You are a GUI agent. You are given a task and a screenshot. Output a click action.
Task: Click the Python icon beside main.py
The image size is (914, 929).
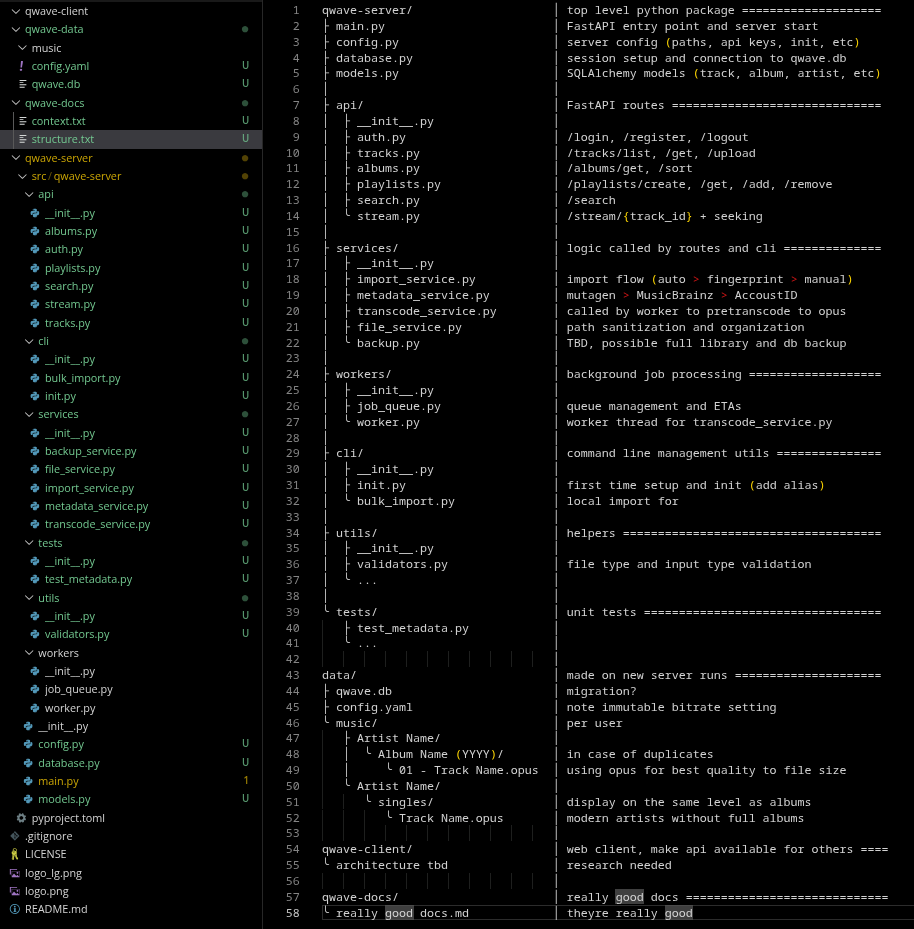click(x=28, y=781)
